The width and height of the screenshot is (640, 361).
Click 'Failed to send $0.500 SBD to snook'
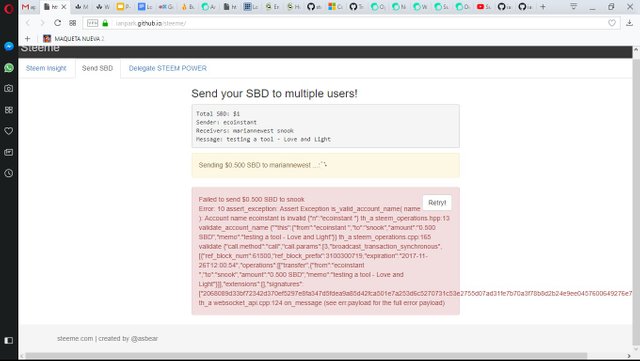tap(251, 199)
